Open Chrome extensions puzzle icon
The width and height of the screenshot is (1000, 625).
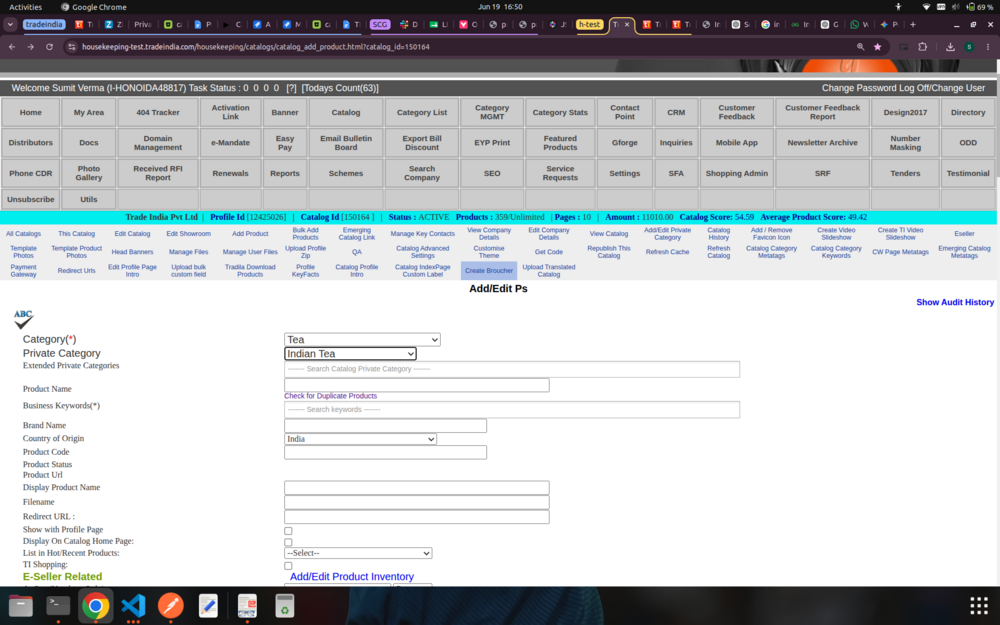(x=922, y=47)
